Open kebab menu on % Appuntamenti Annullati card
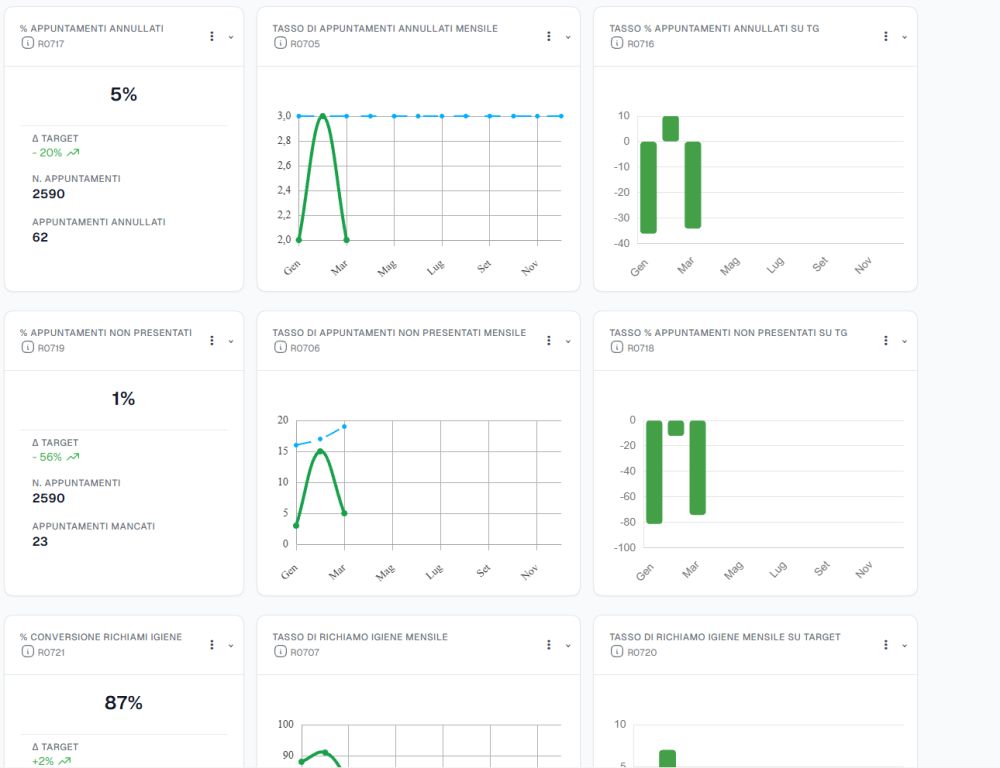 point(212,36)
